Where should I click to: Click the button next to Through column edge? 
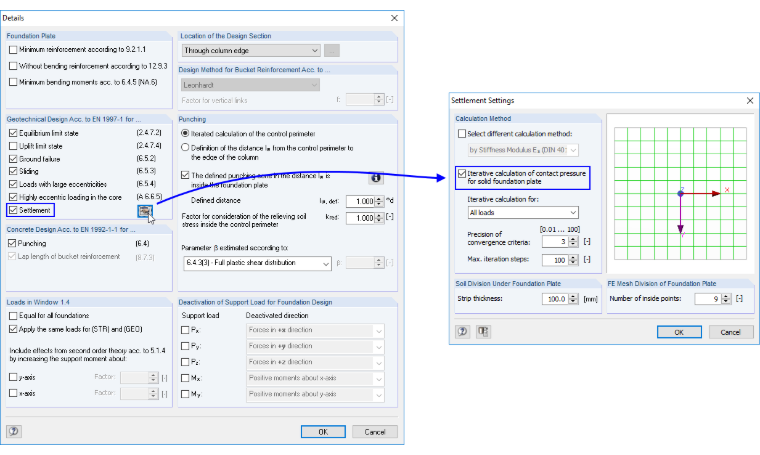(332, 50)
